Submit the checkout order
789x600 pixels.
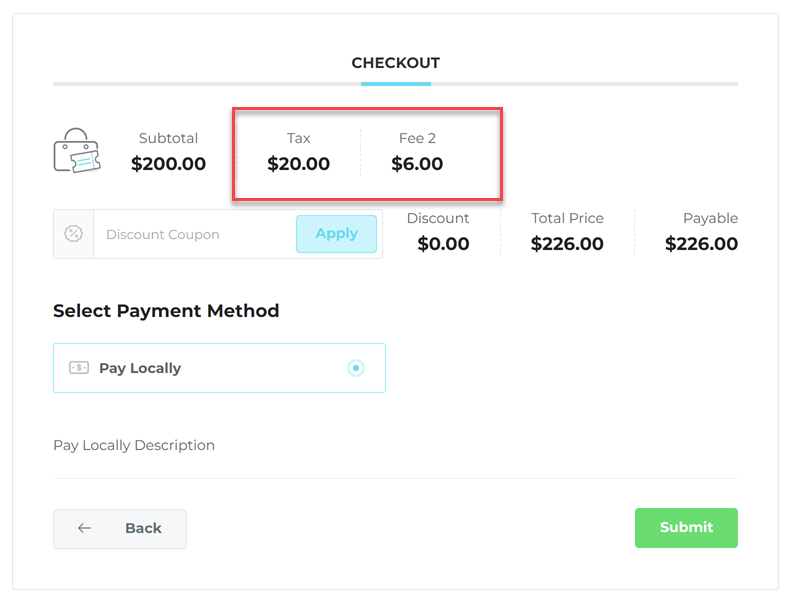[x=686, y=528]
